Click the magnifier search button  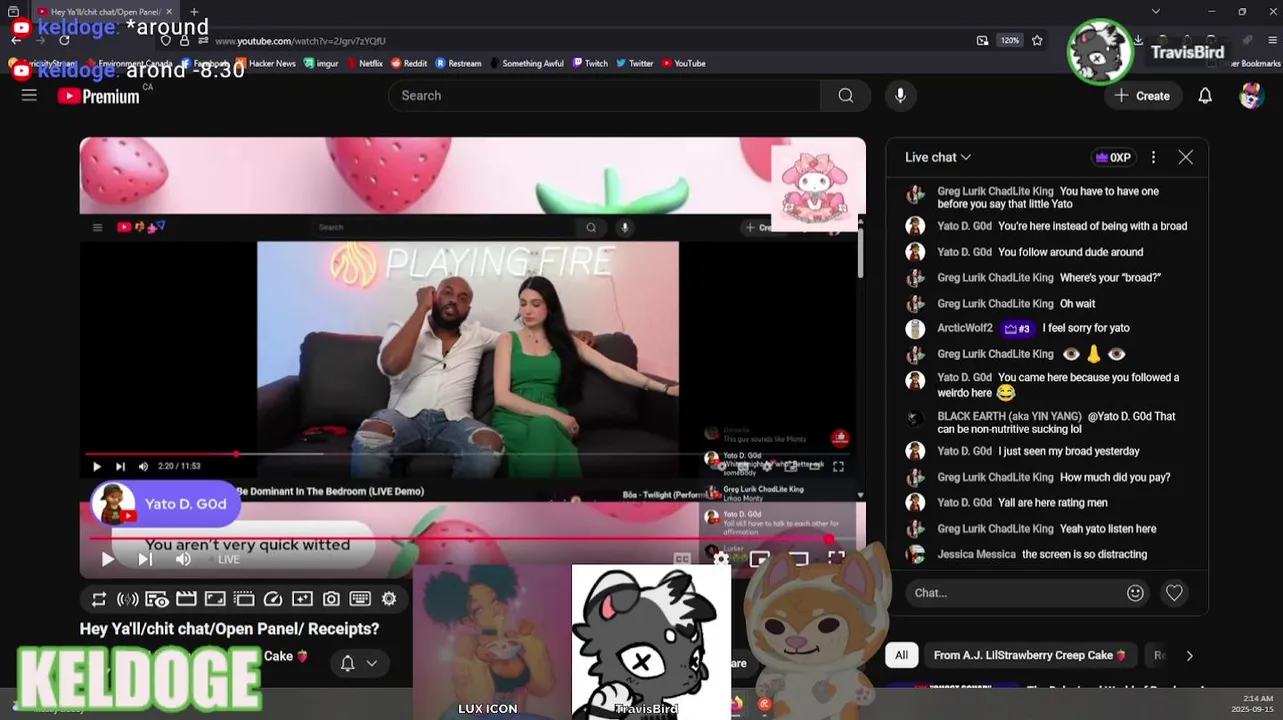(x=846, y=96)
